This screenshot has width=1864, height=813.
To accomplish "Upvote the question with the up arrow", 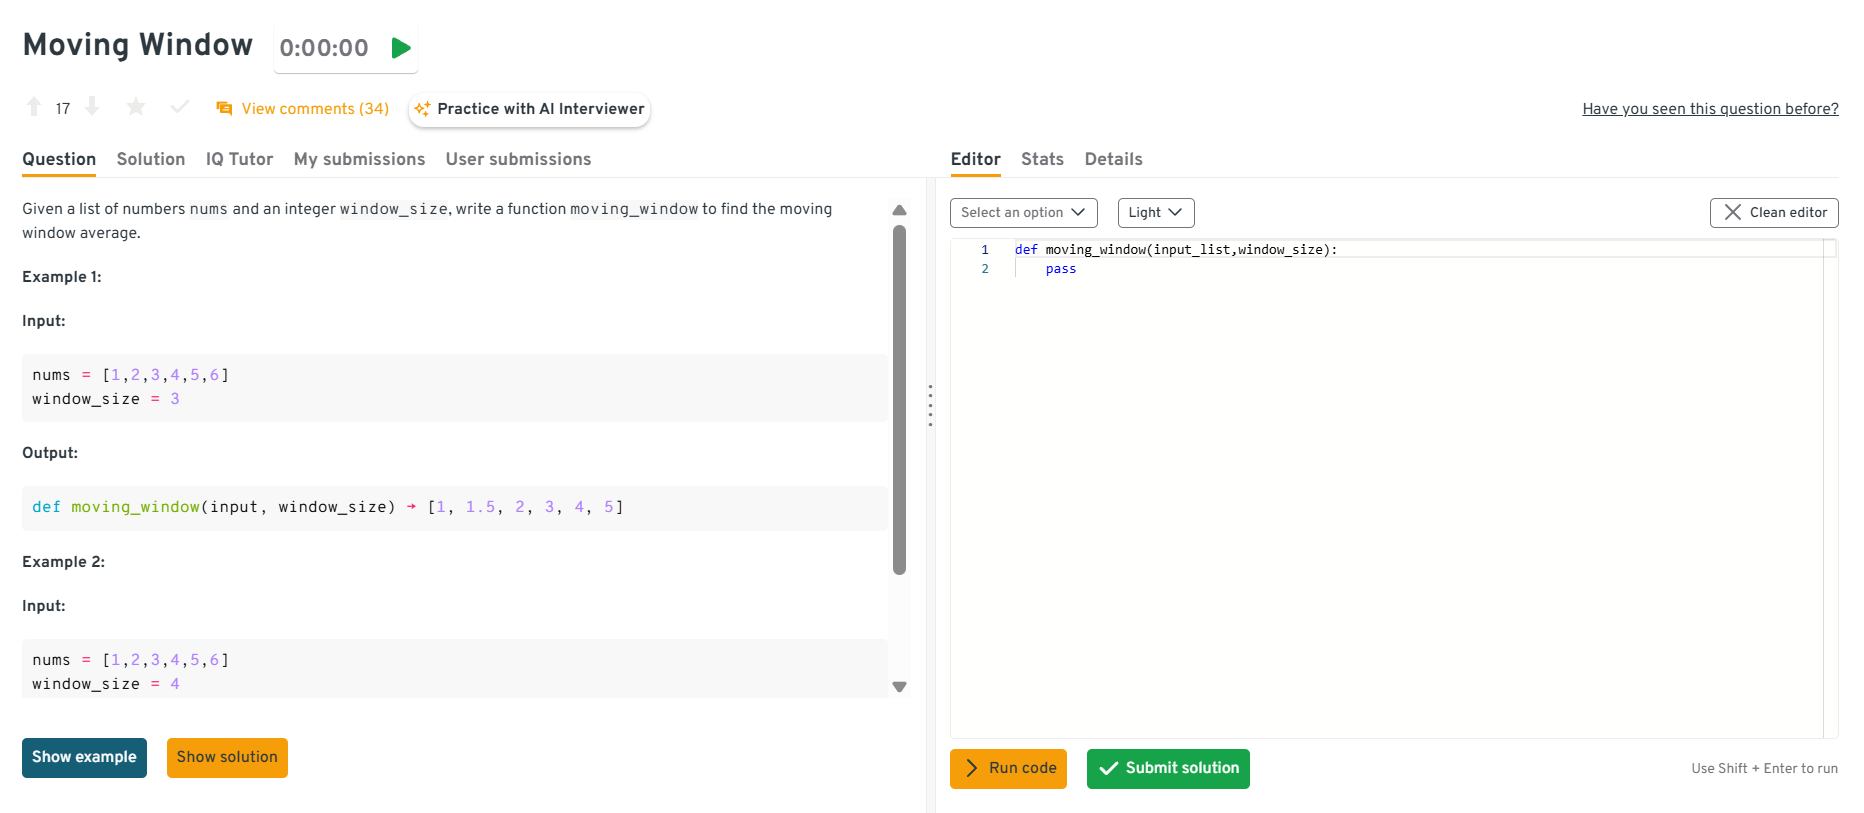I will (x=34, y=107).
